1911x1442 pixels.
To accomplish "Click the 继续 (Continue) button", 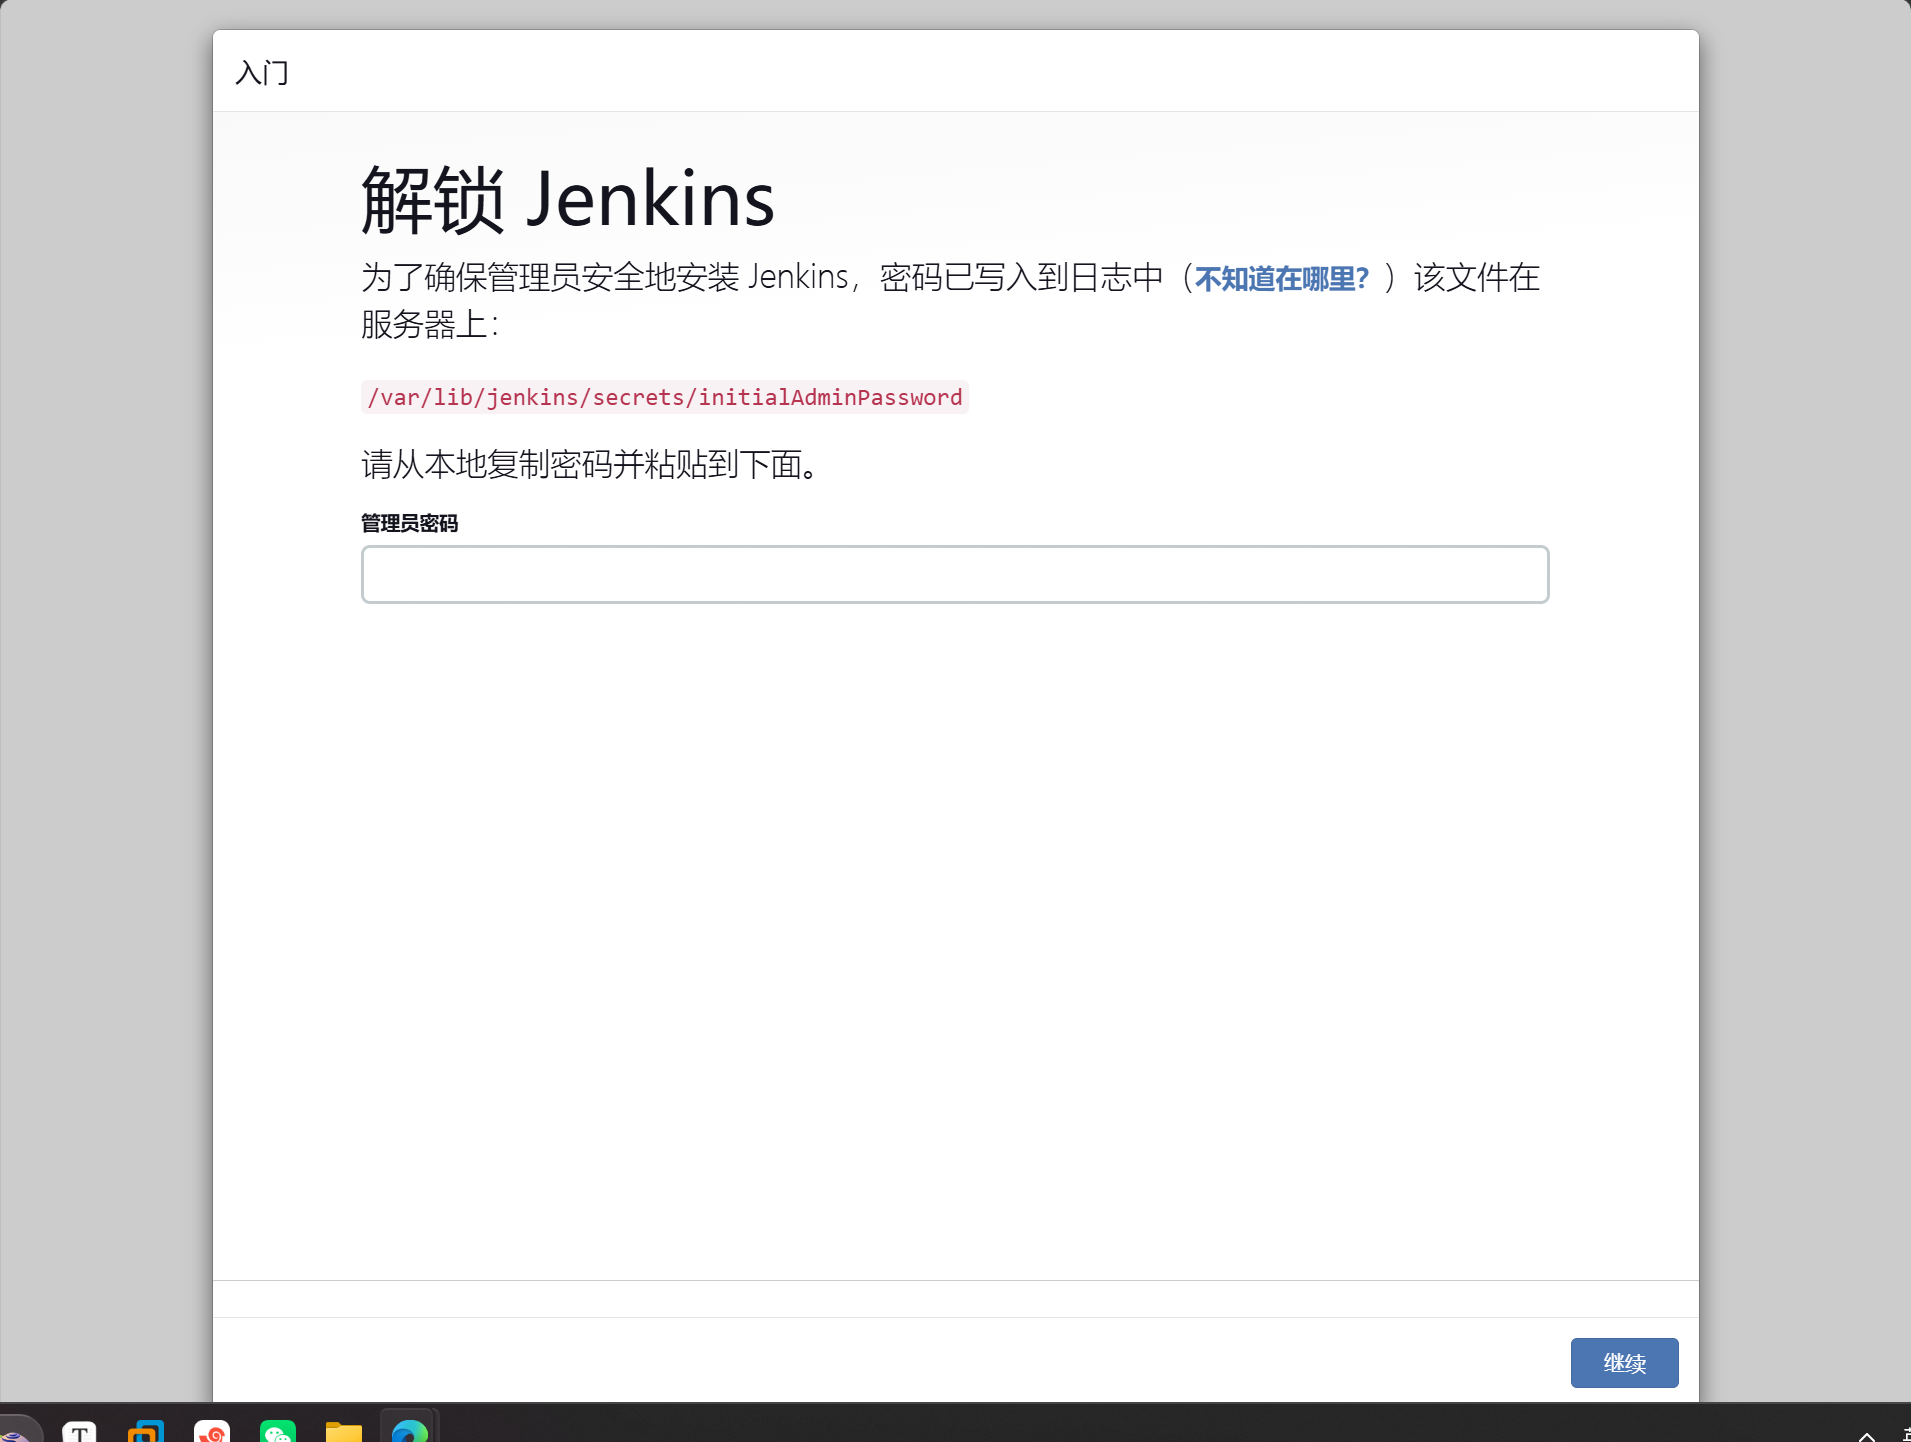I will click(x=1624, y=1362).
